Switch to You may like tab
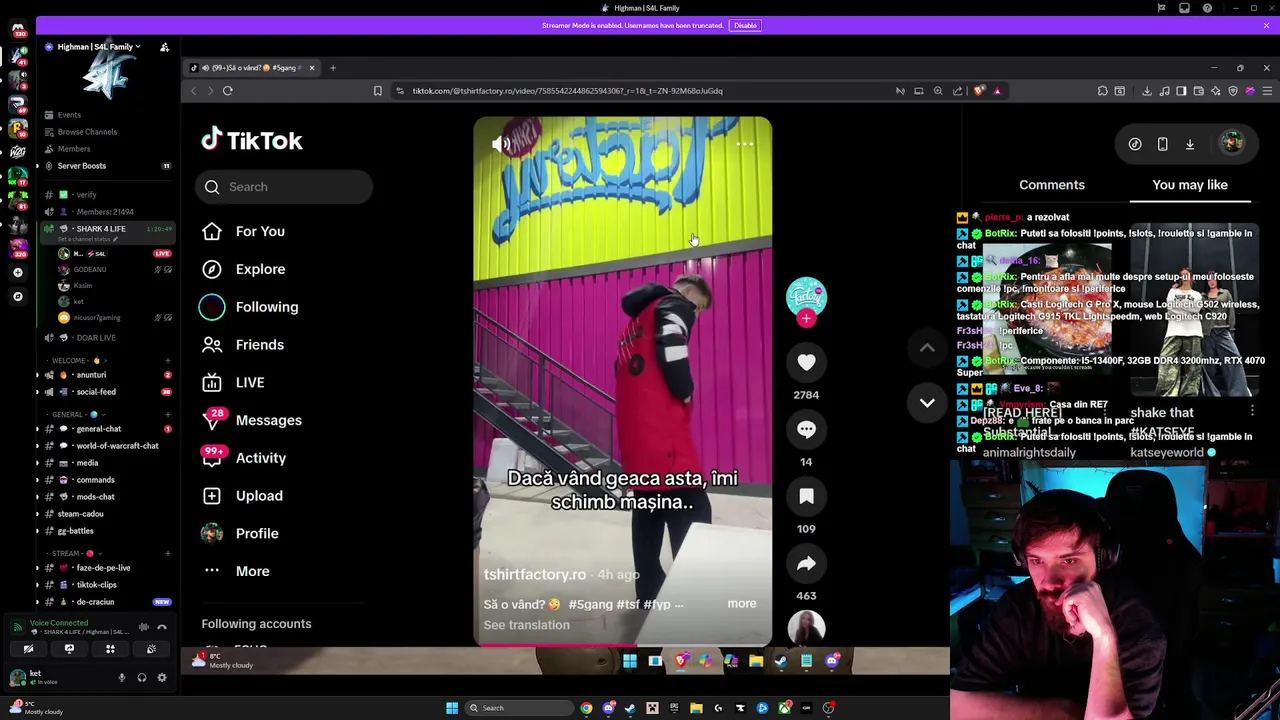Image resolution: width=1280 pixels, height=720 pixels. click(1190, 185)
